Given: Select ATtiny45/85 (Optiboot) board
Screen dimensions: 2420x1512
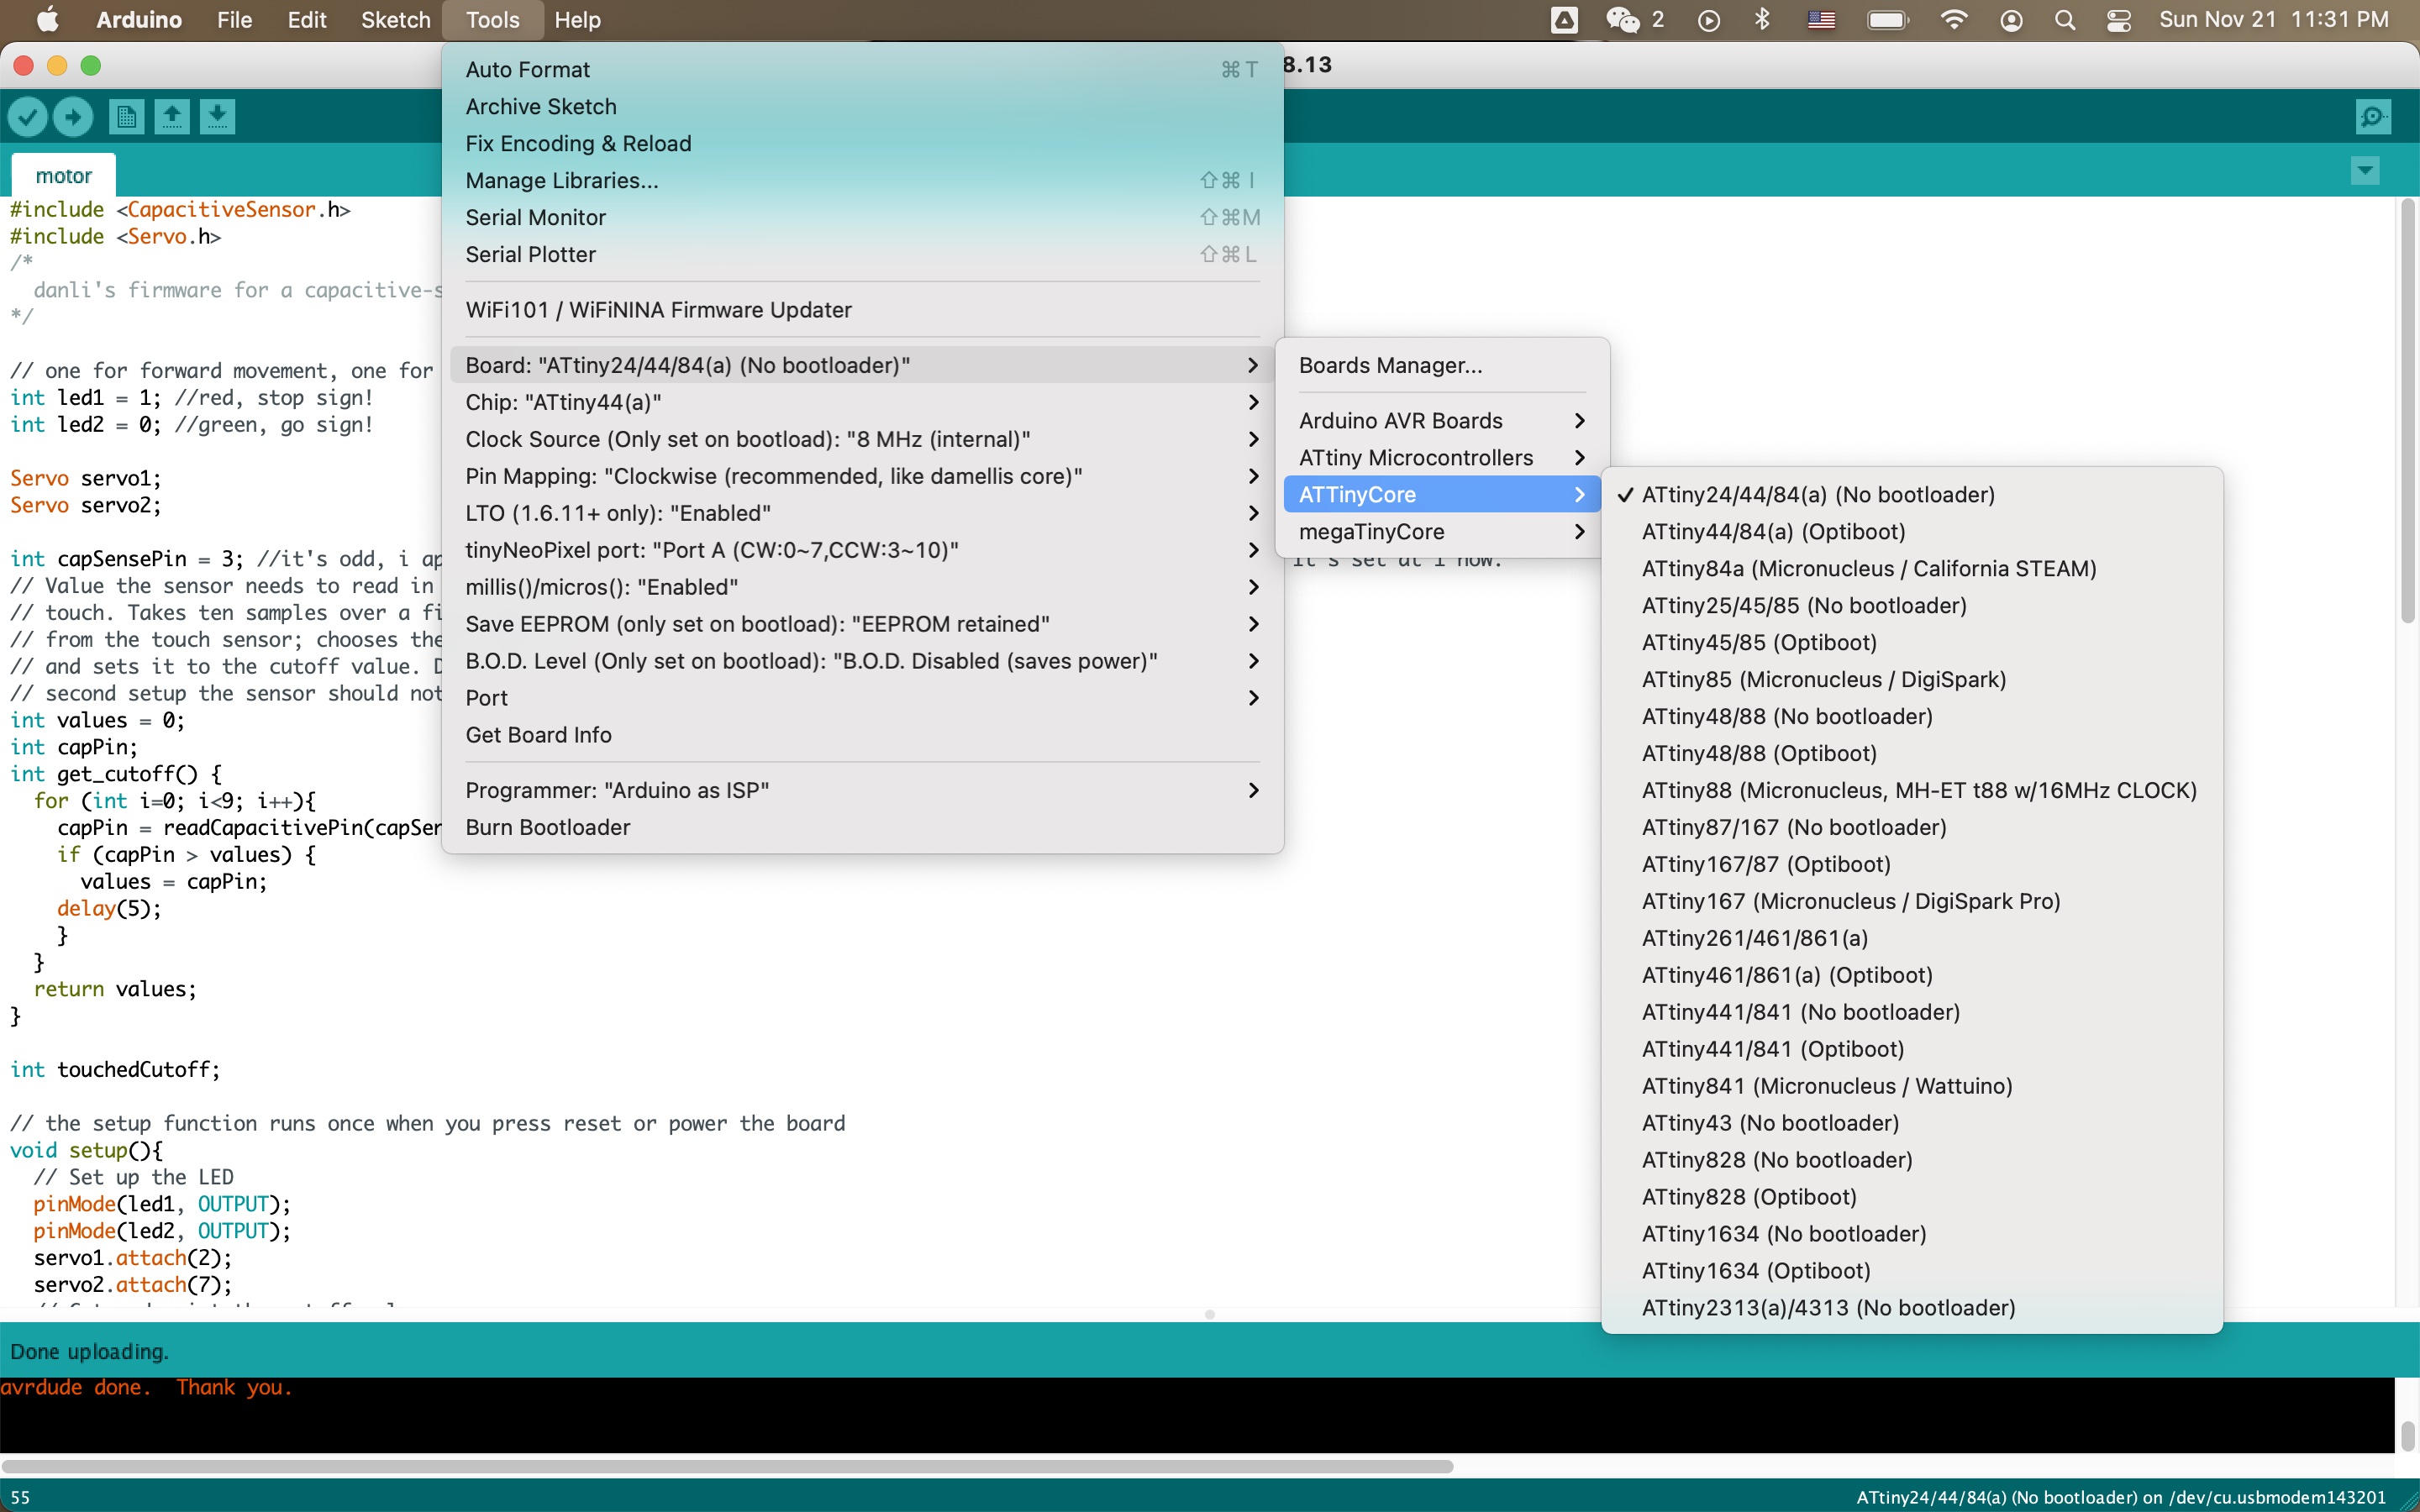Looking at the screenshot, I should pyautogui.click(x=1911, y=643).
